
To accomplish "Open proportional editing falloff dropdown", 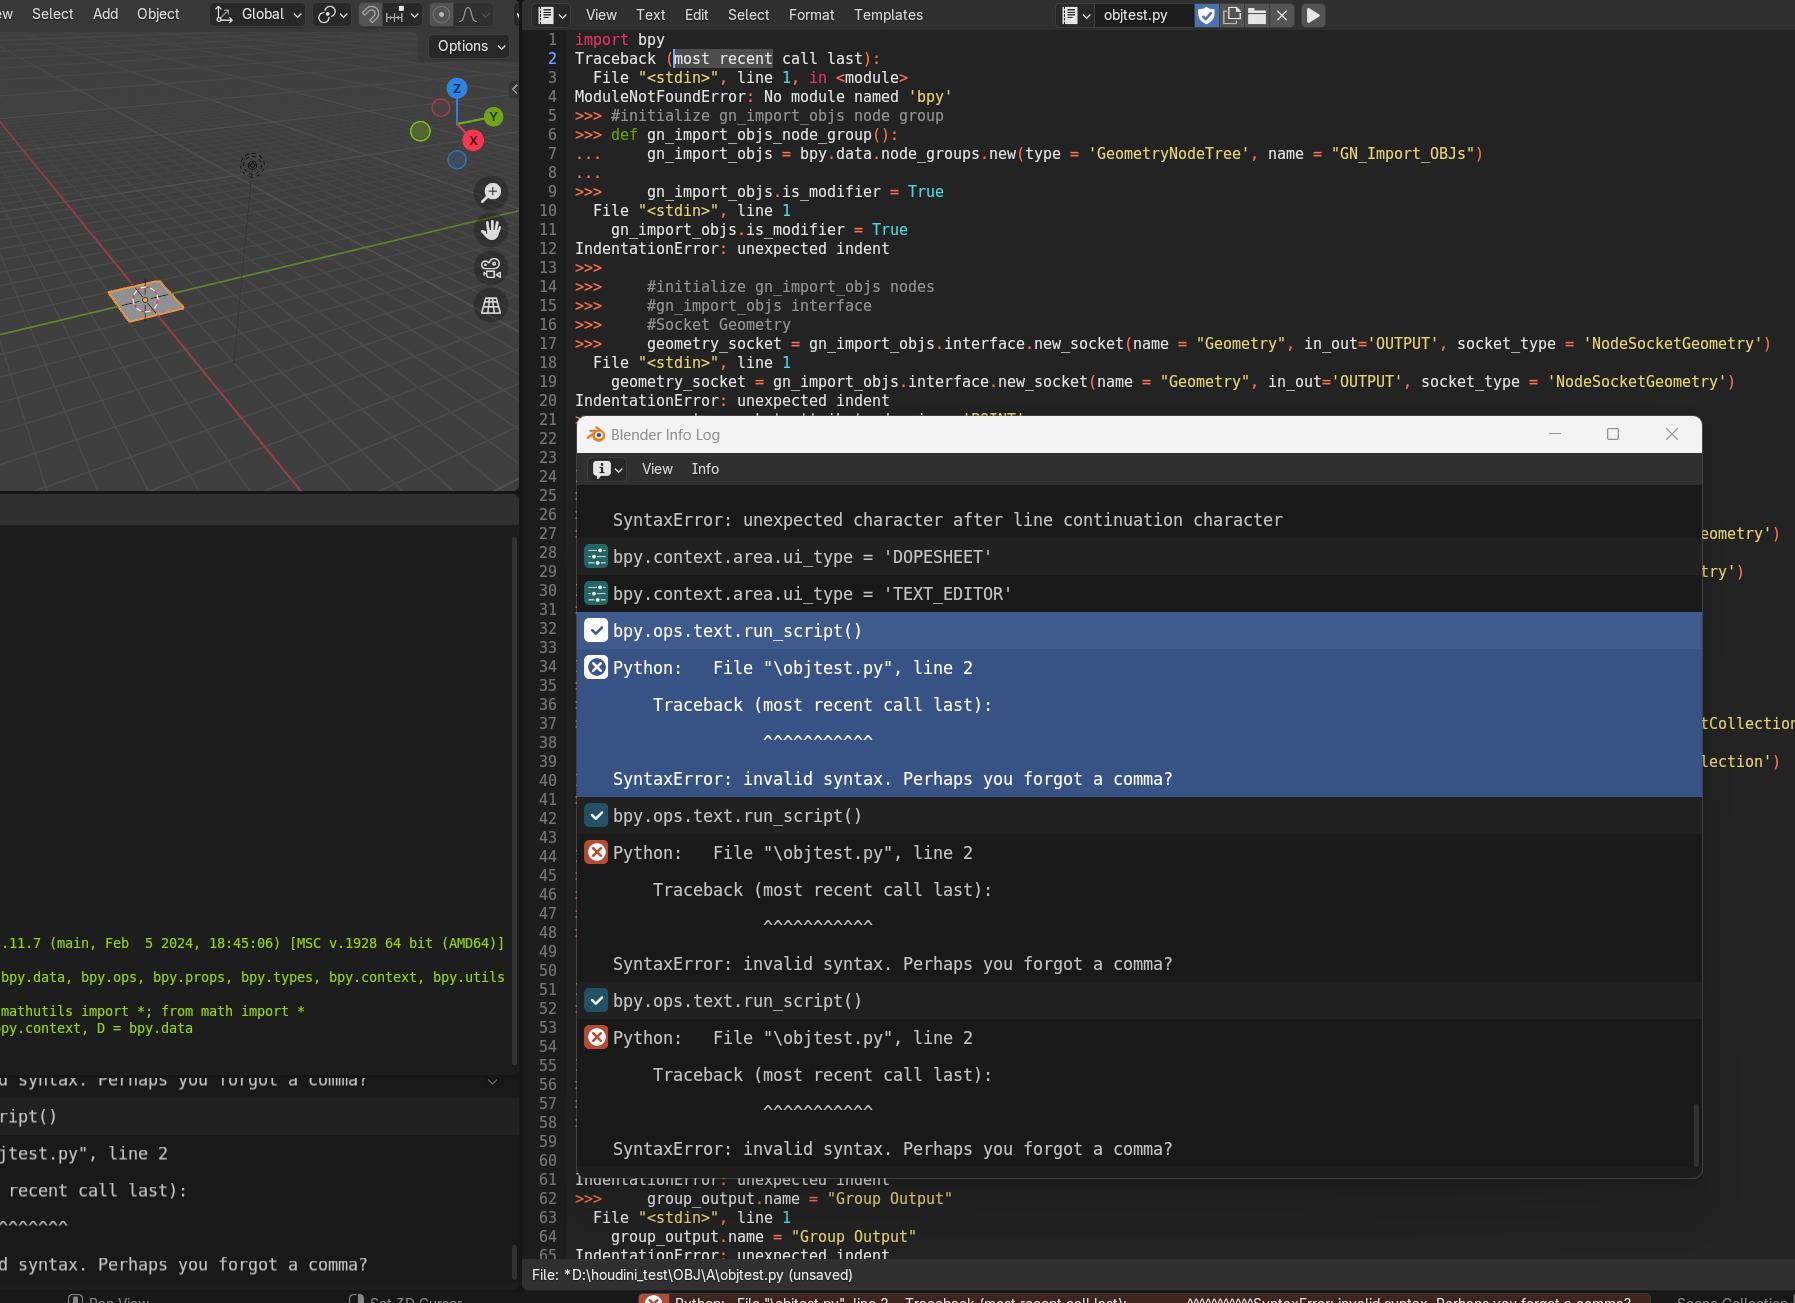I will [474, 14].
